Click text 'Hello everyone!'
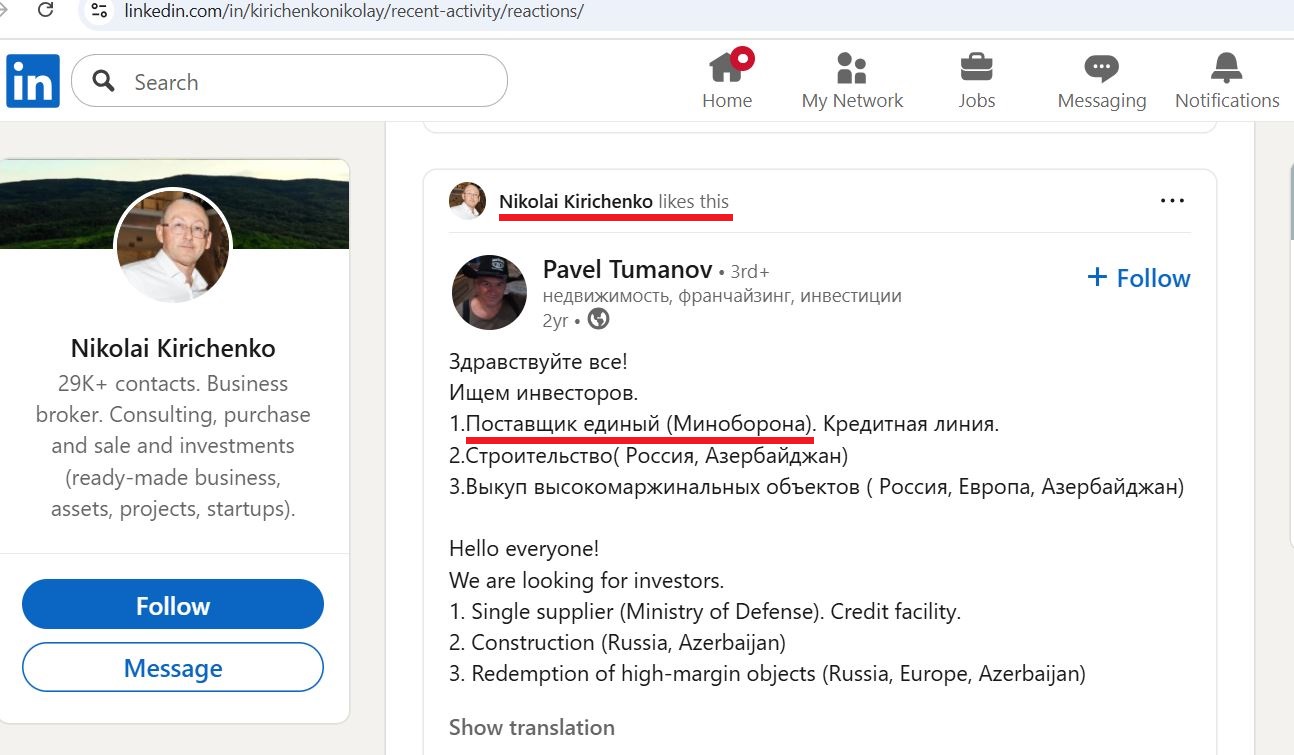Screen dimensions: 1294x755 pos(524,549)
